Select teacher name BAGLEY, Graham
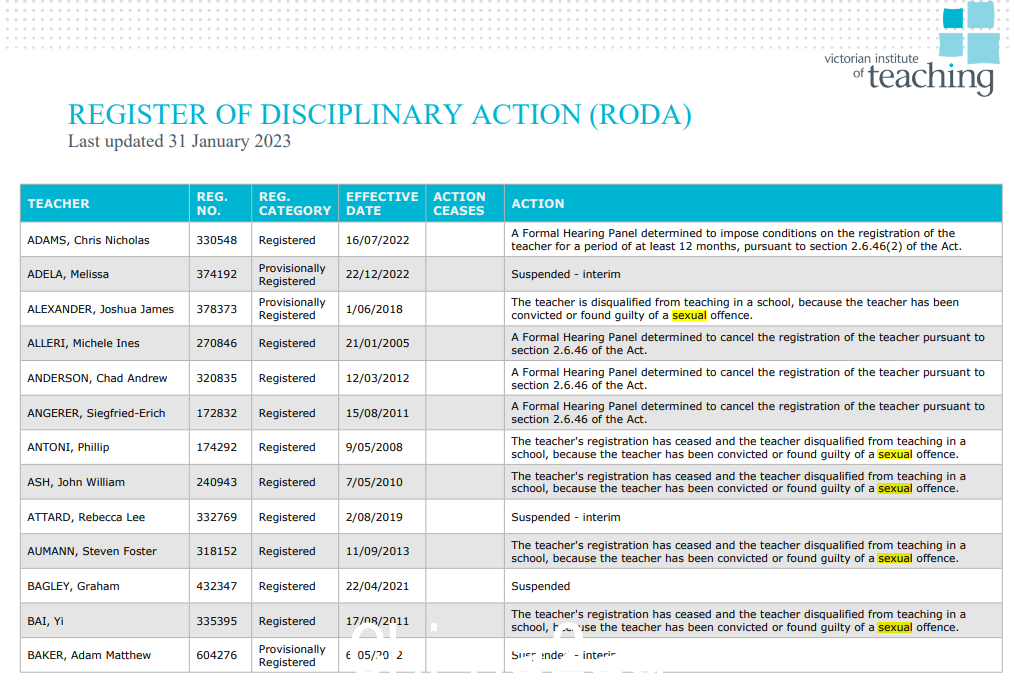The height and width of the screenshot is (682, 1014). pyautogui.click(x=73, y=586)
